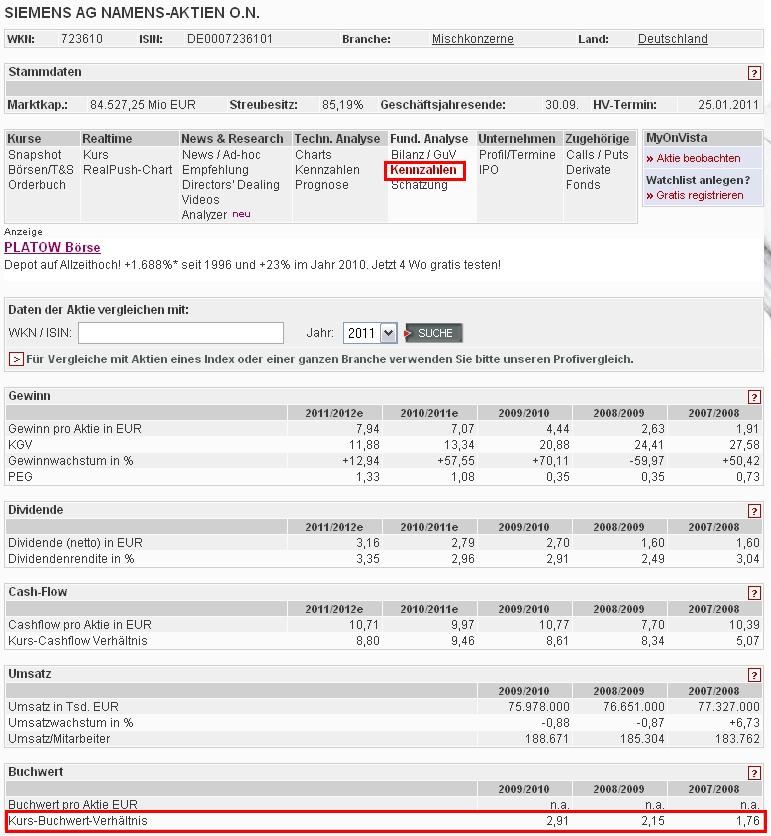Image resolution: width=771 pixels, height=836 pixels.
Task: Open News / Ad-hoc menu entry
Action: [221, 155]
